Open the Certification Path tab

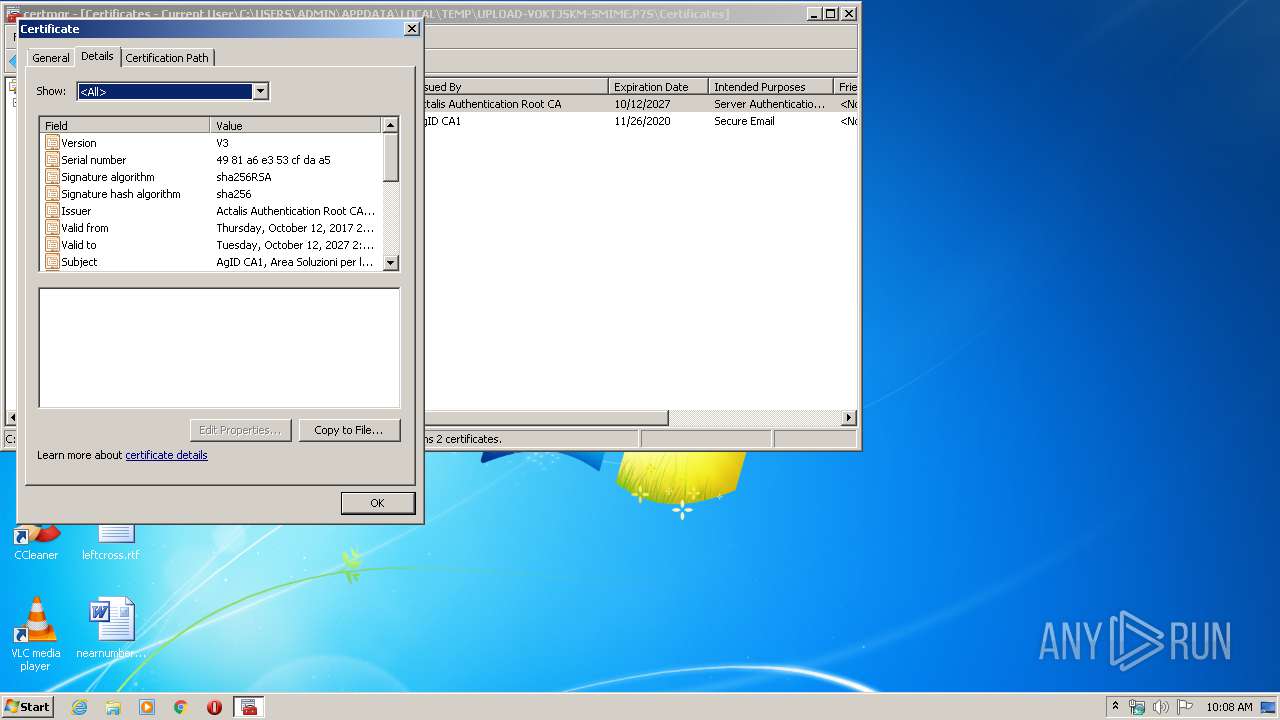[x=167, y=58]
